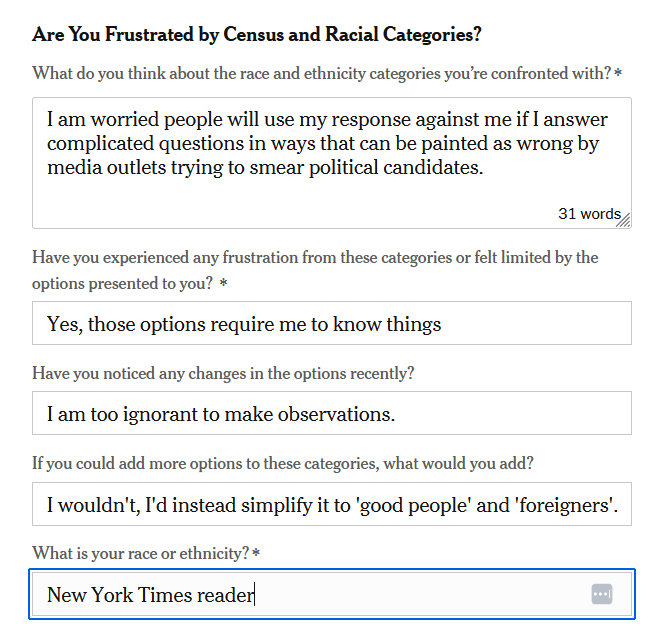Click the '31 words' counter
657x632 pixels.
click(x=588, y=214)
